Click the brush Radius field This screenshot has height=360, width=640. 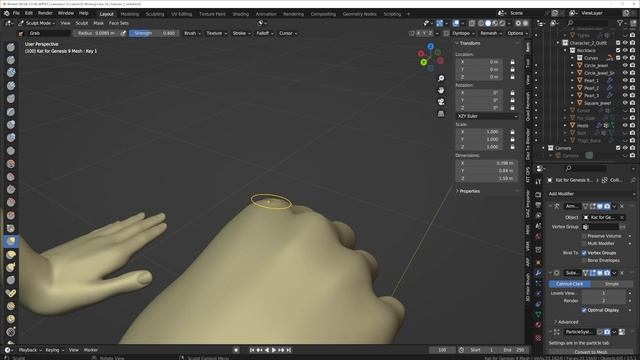96,33
